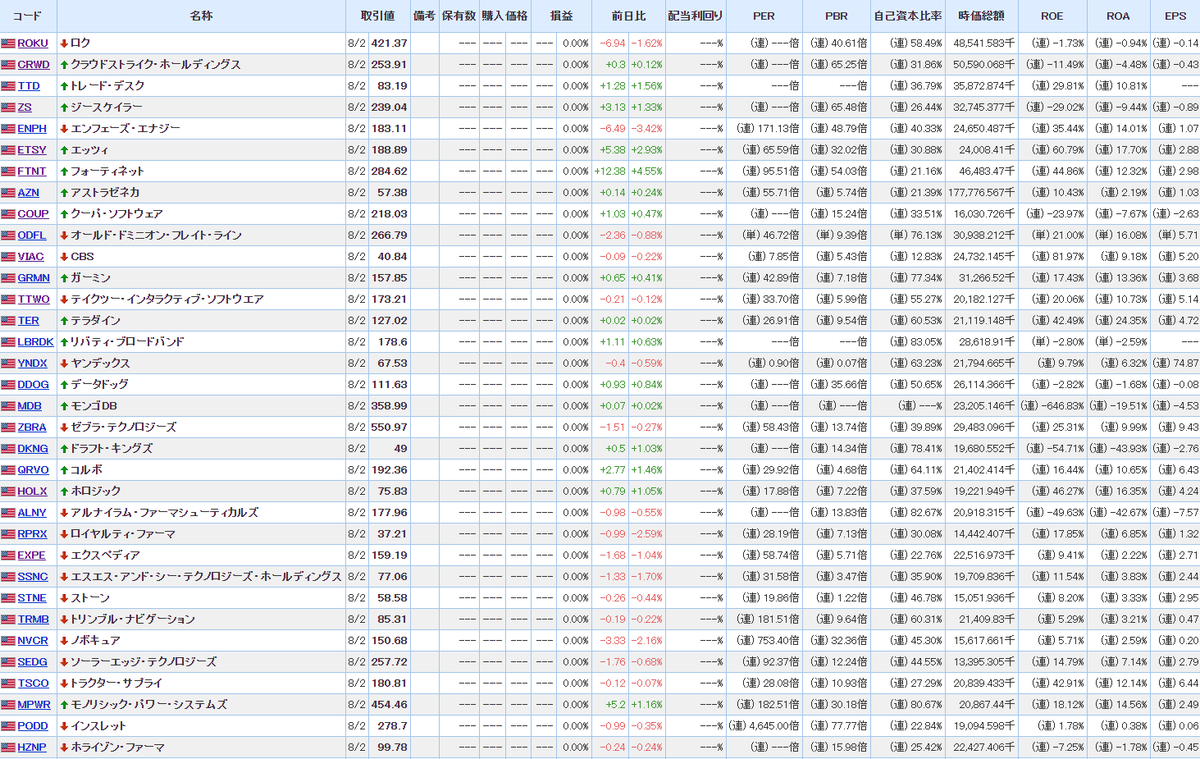Viewport: 1200px width, 759px height.
Task: Click the US flag icon beside HZNP
Action: [x=9, y=747]
